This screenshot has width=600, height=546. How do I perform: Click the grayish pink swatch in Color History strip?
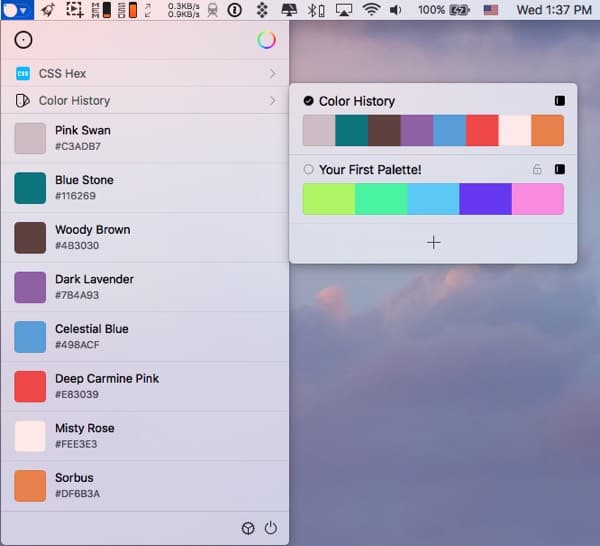coord(319,130)
